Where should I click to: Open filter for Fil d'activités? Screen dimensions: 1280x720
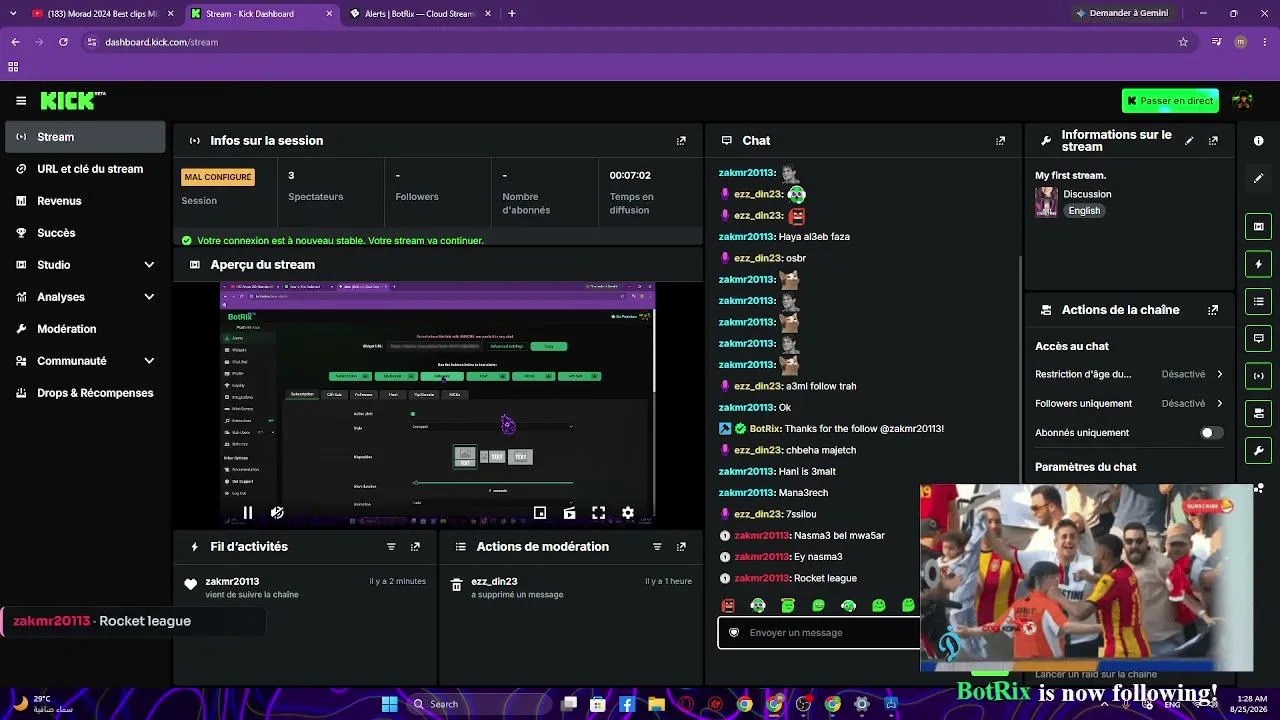pos(391,547)
